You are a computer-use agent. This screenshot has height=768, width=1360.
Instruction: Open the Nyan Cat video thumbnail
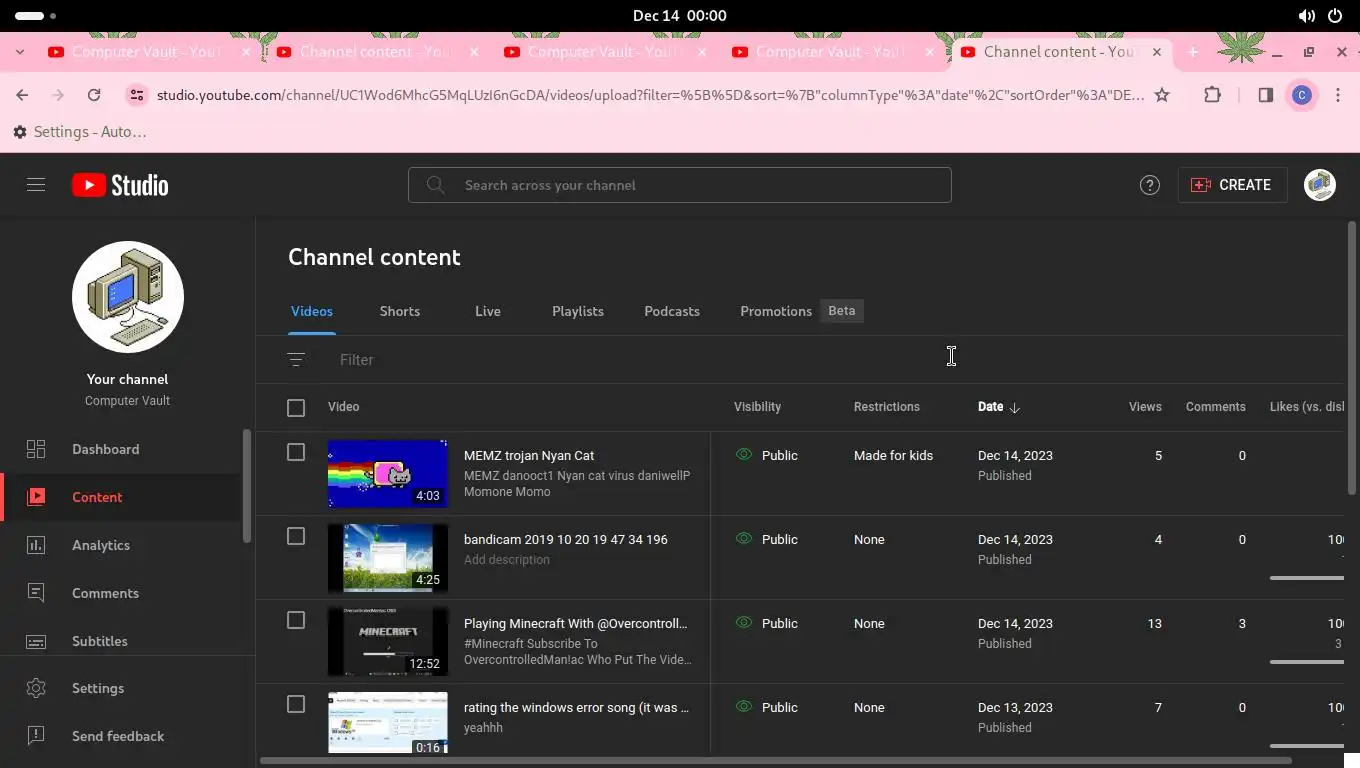pyautogui.click(x=388, y=473)
